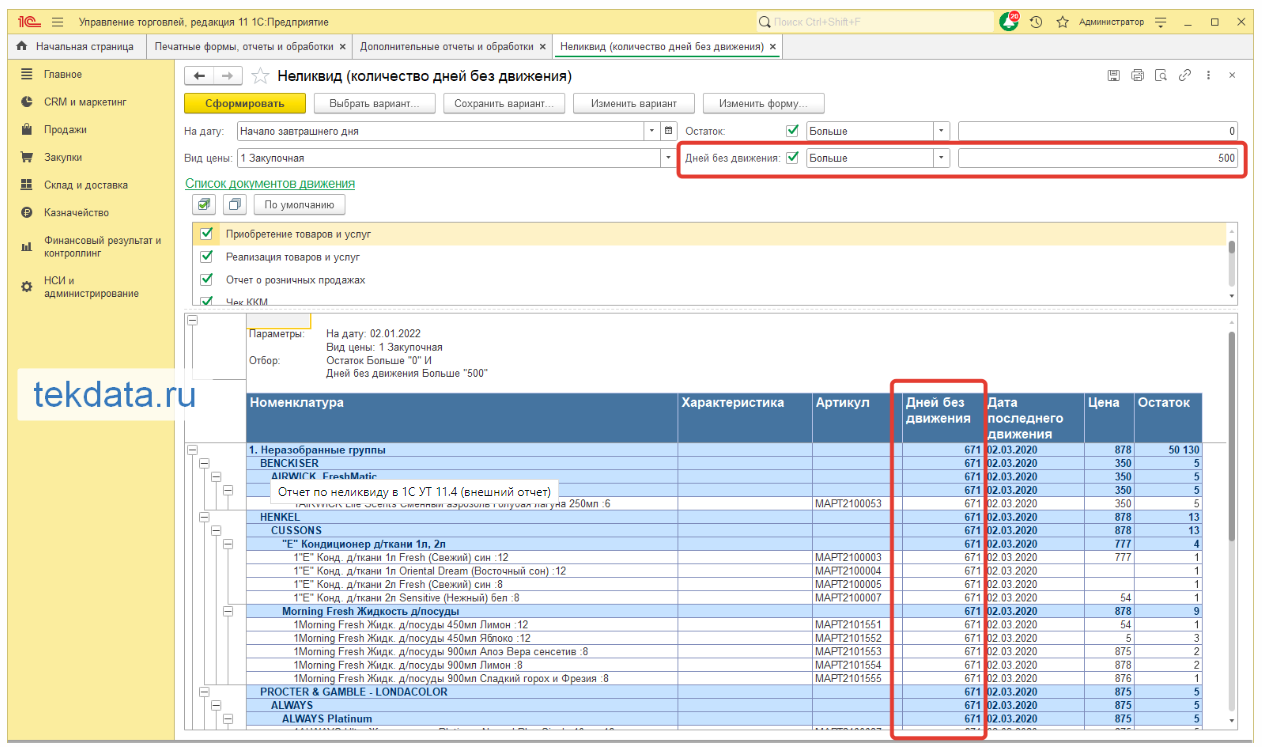
Task: Go back with the left arrow button
Action: [199, 76]
